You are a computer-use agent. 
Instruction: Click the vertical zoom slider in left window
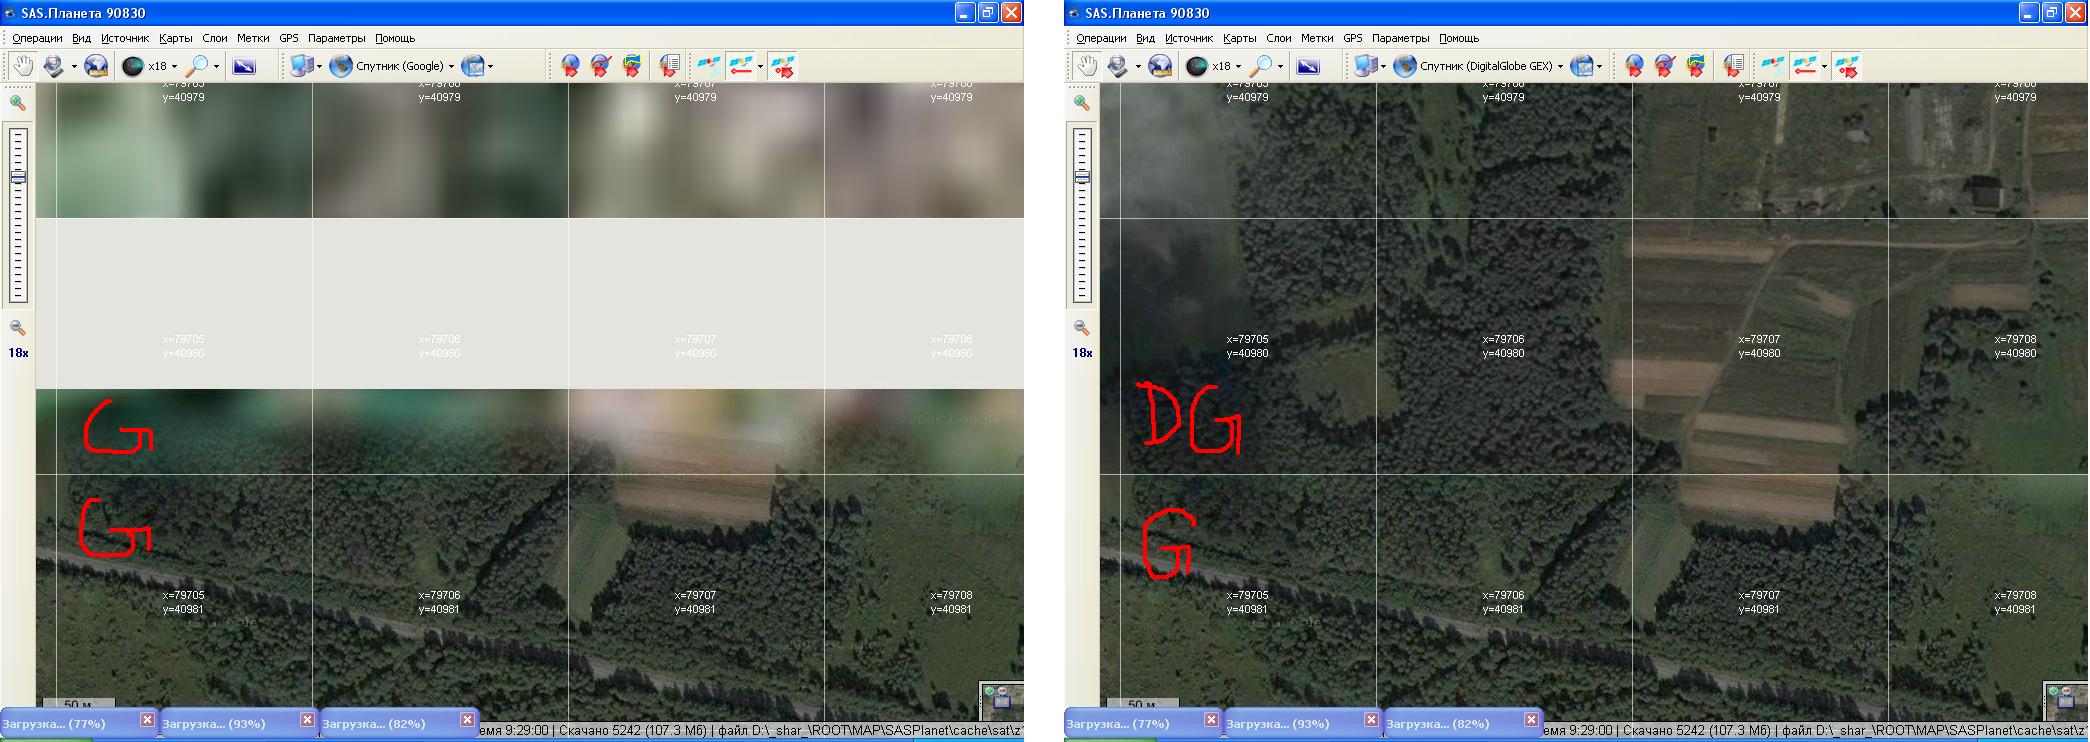click(18, 215)
